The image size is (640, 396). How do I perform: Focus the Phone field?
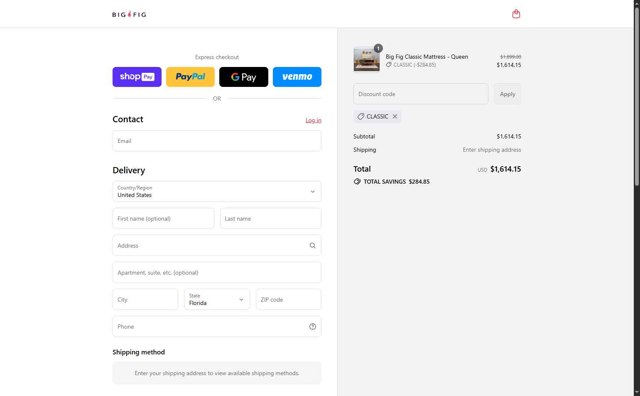(217, 326)
